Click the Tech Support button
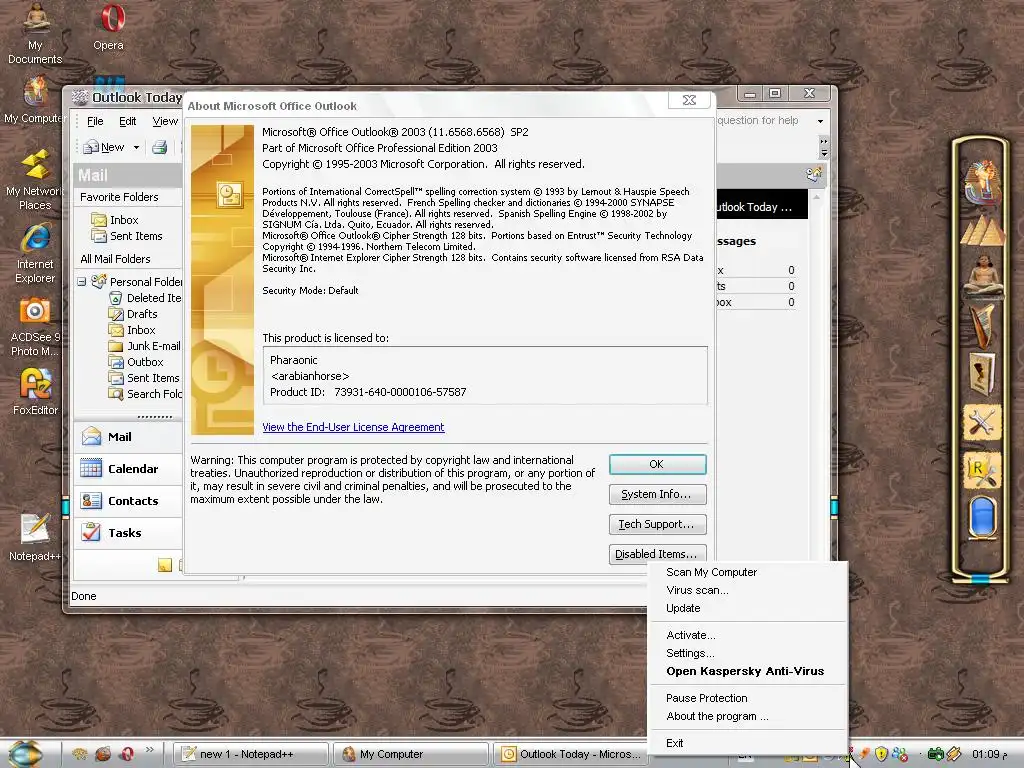This screenshot has width=1024, height=768. (x=657, y=524)
